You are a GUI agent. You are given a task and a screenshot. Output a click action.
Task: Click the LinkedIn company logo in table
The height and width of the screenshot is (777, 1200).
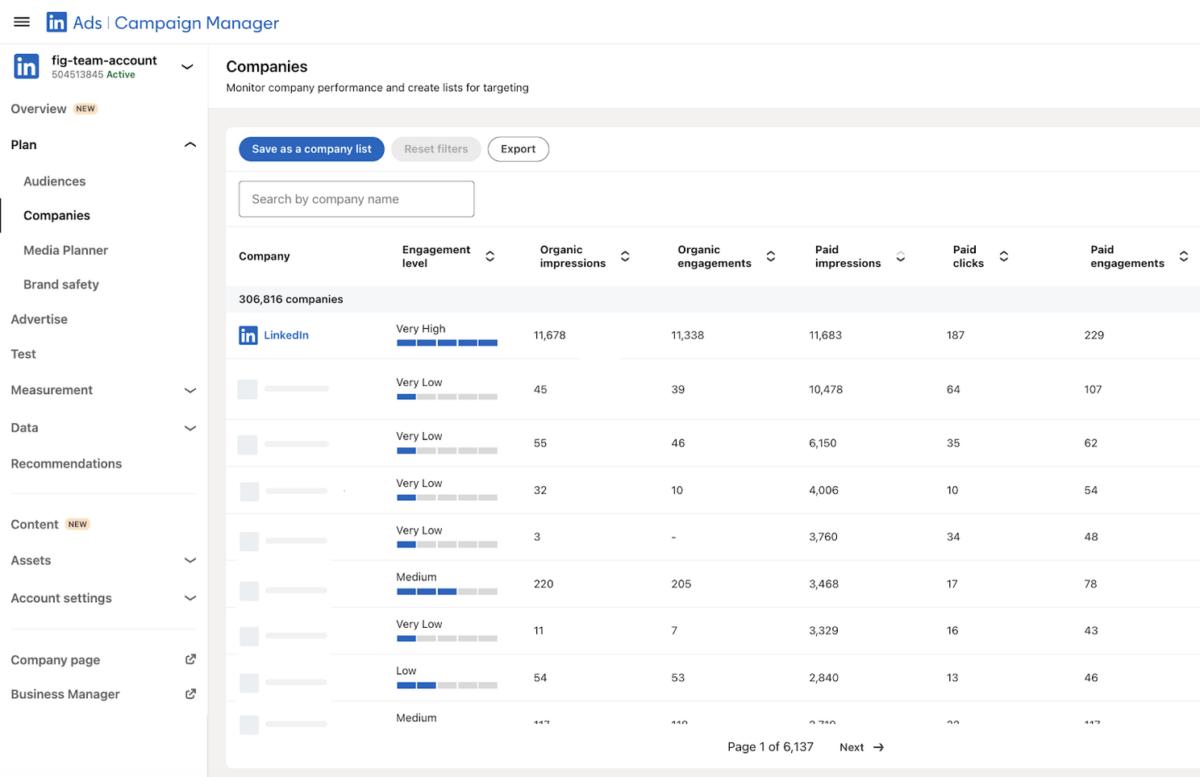point(248,336)
